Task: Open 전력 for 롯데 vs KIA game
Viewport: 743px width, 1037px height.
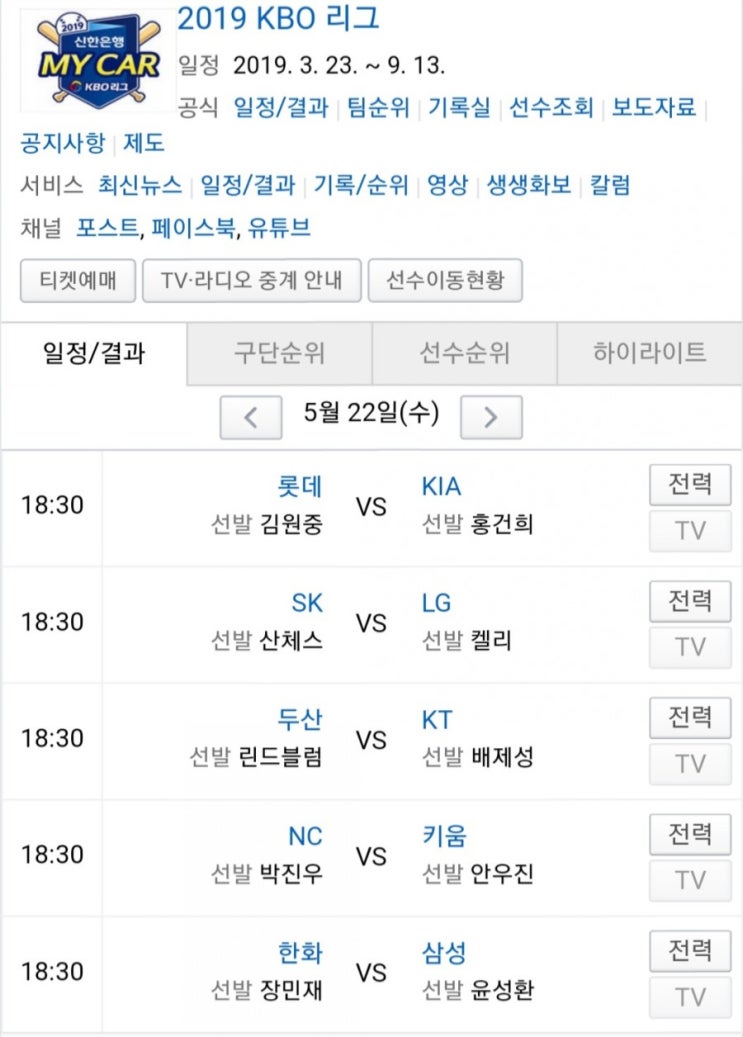Action: point(690,485)
